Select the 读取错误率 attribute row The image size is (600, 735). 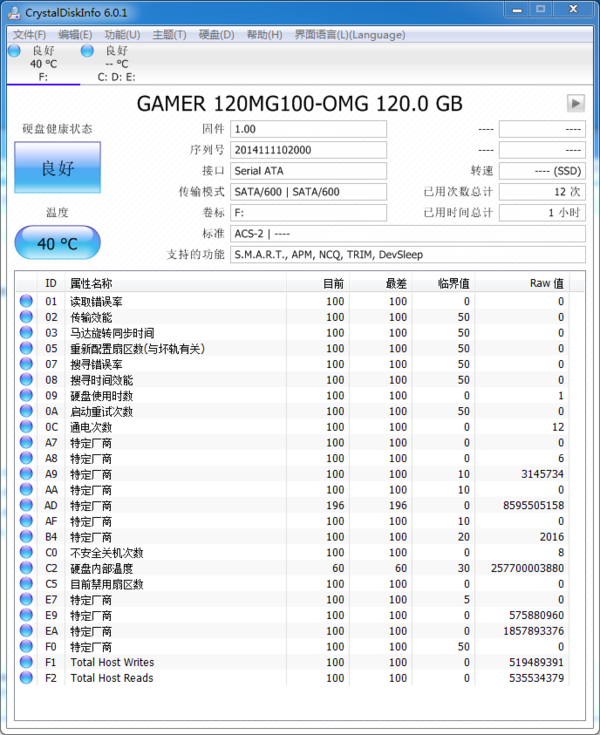293,301
